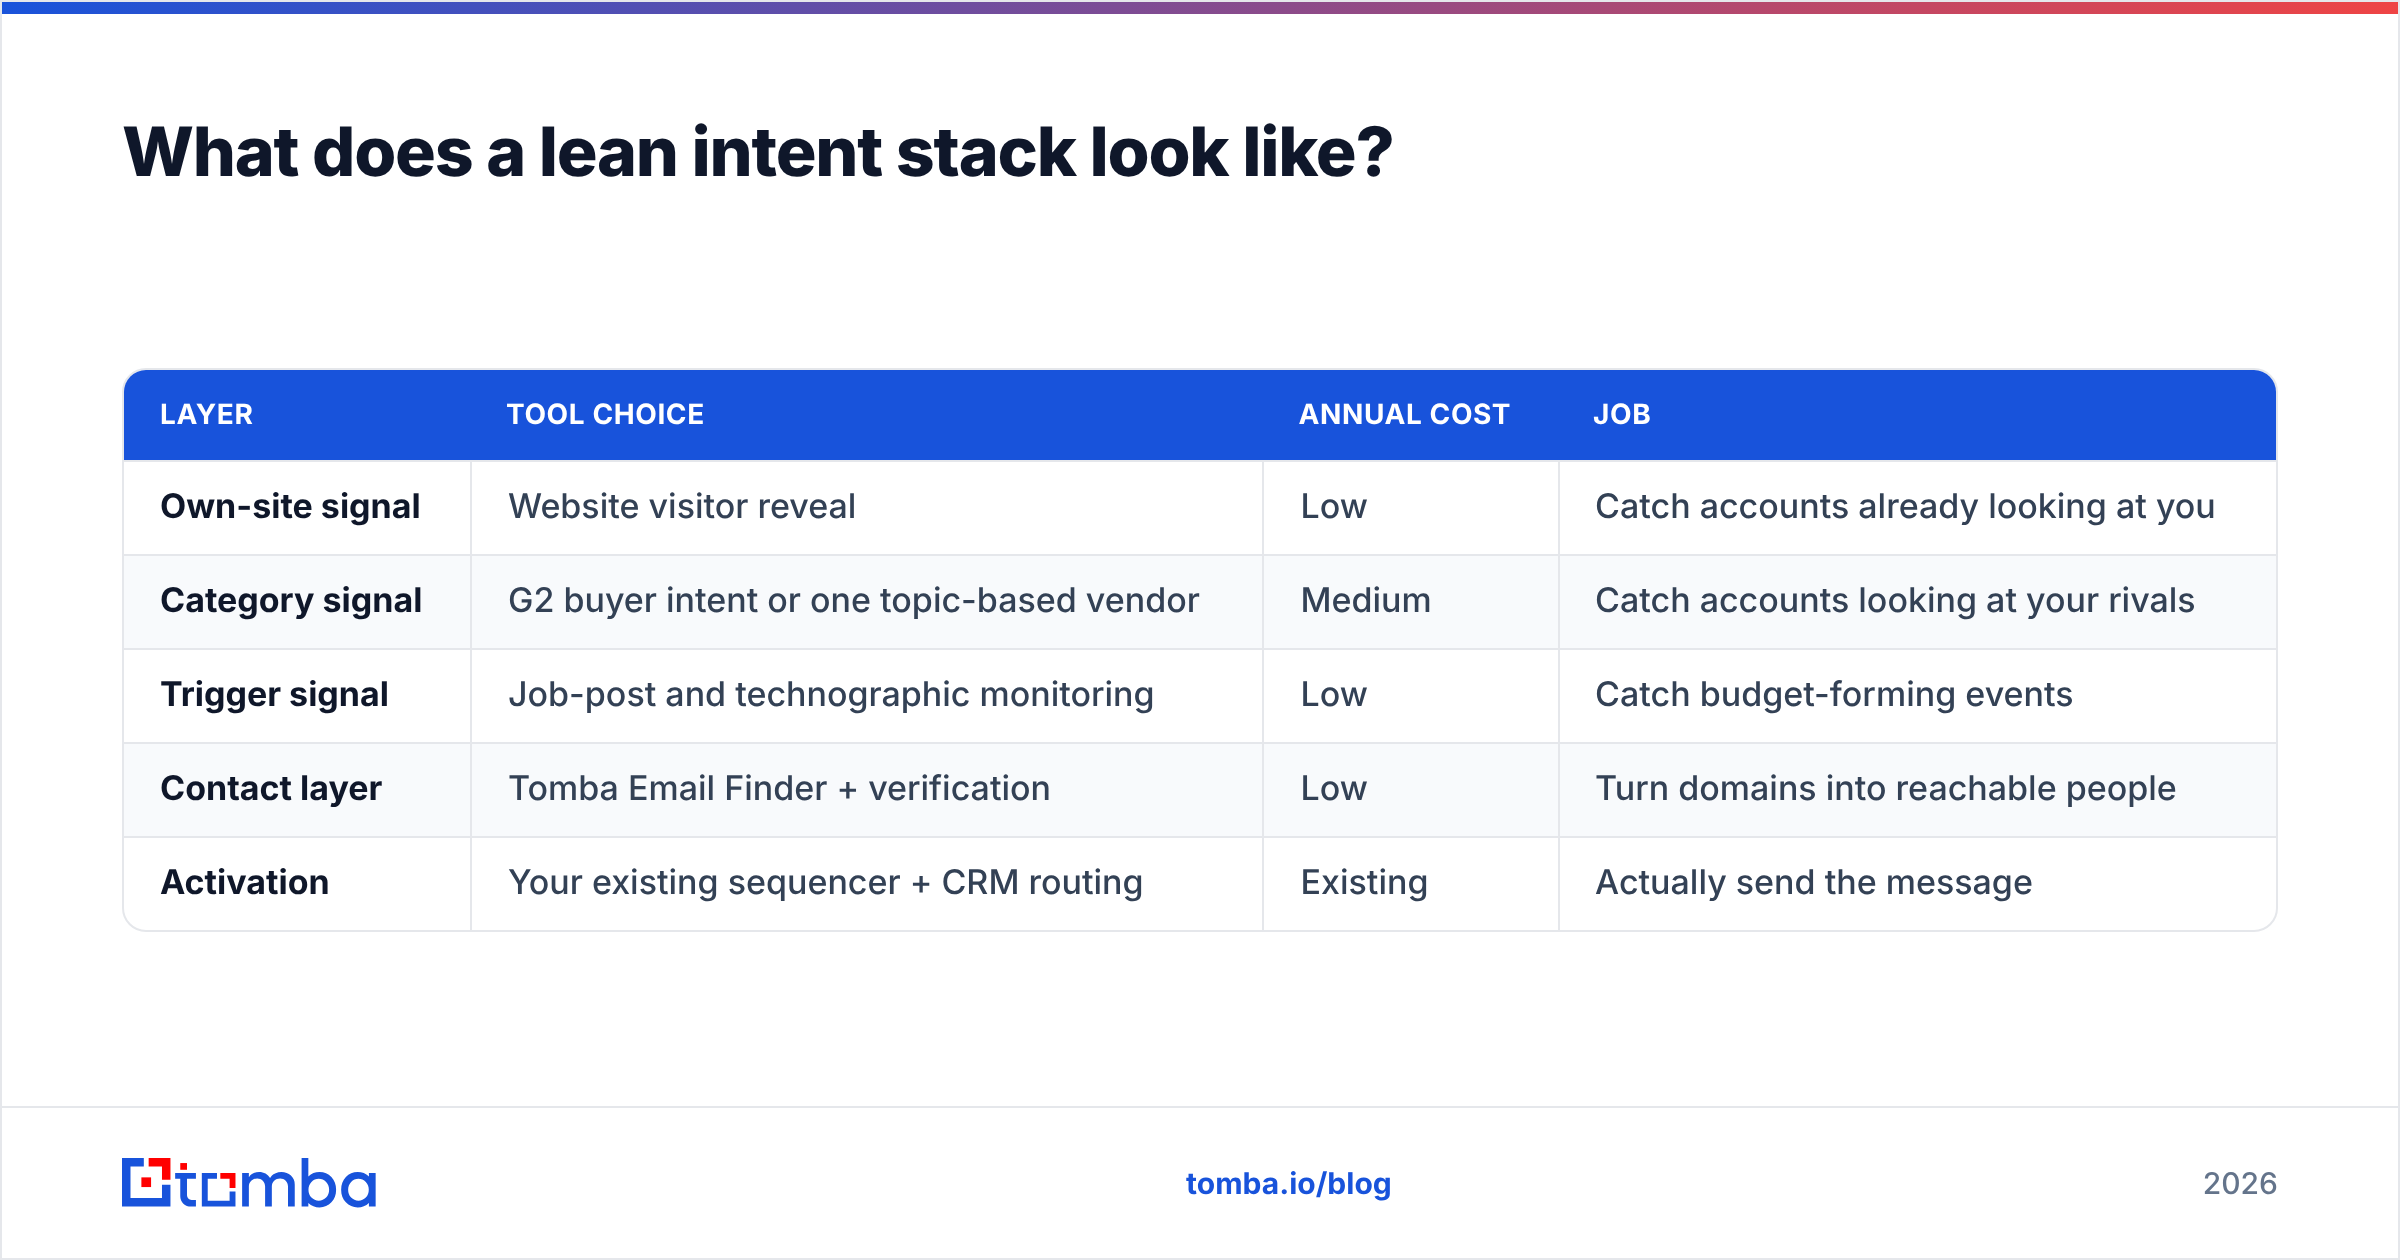Select the 'LAYER' column header
Image resolution: width=2400 pixels, height=1260 pixels.
point(206,414)
